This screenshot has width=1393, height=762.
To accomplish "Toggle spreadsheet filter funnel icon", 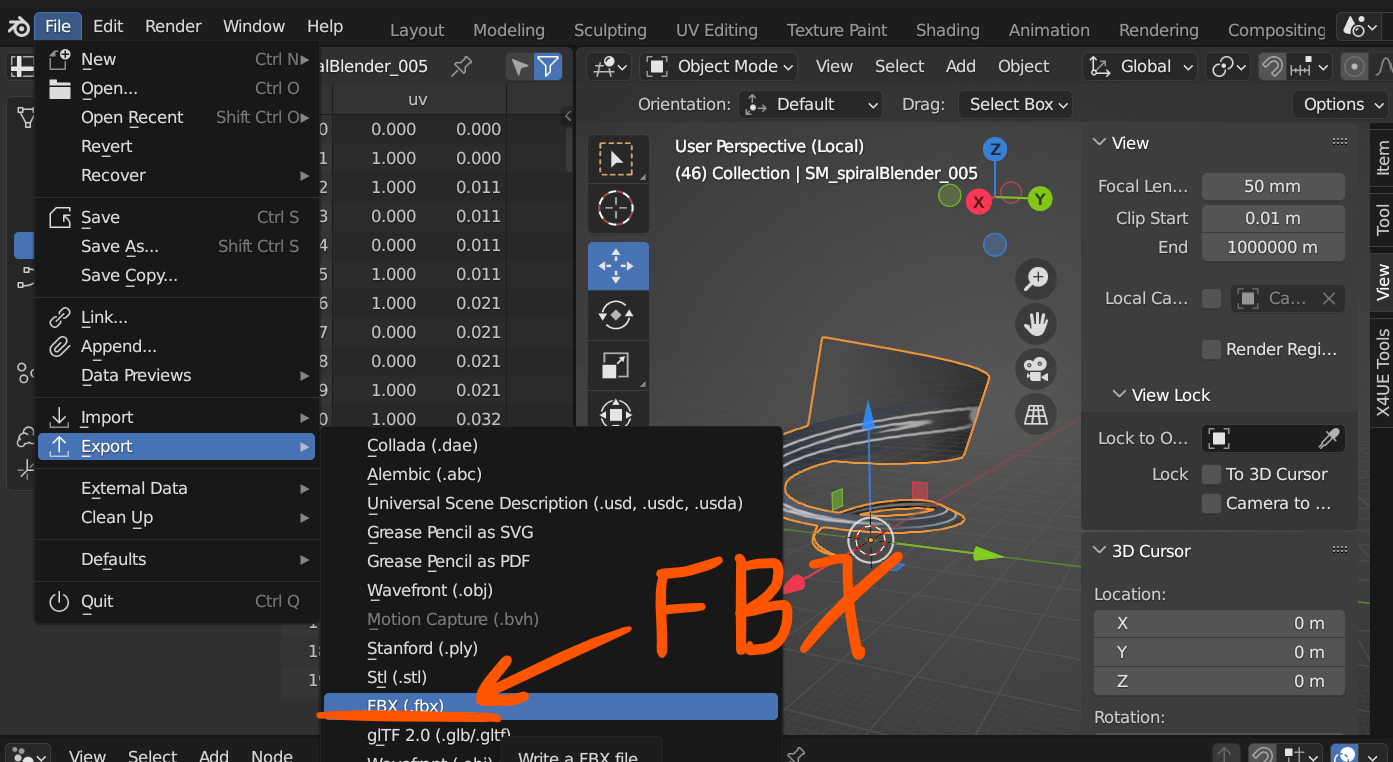I will click(x=548, y=67).
